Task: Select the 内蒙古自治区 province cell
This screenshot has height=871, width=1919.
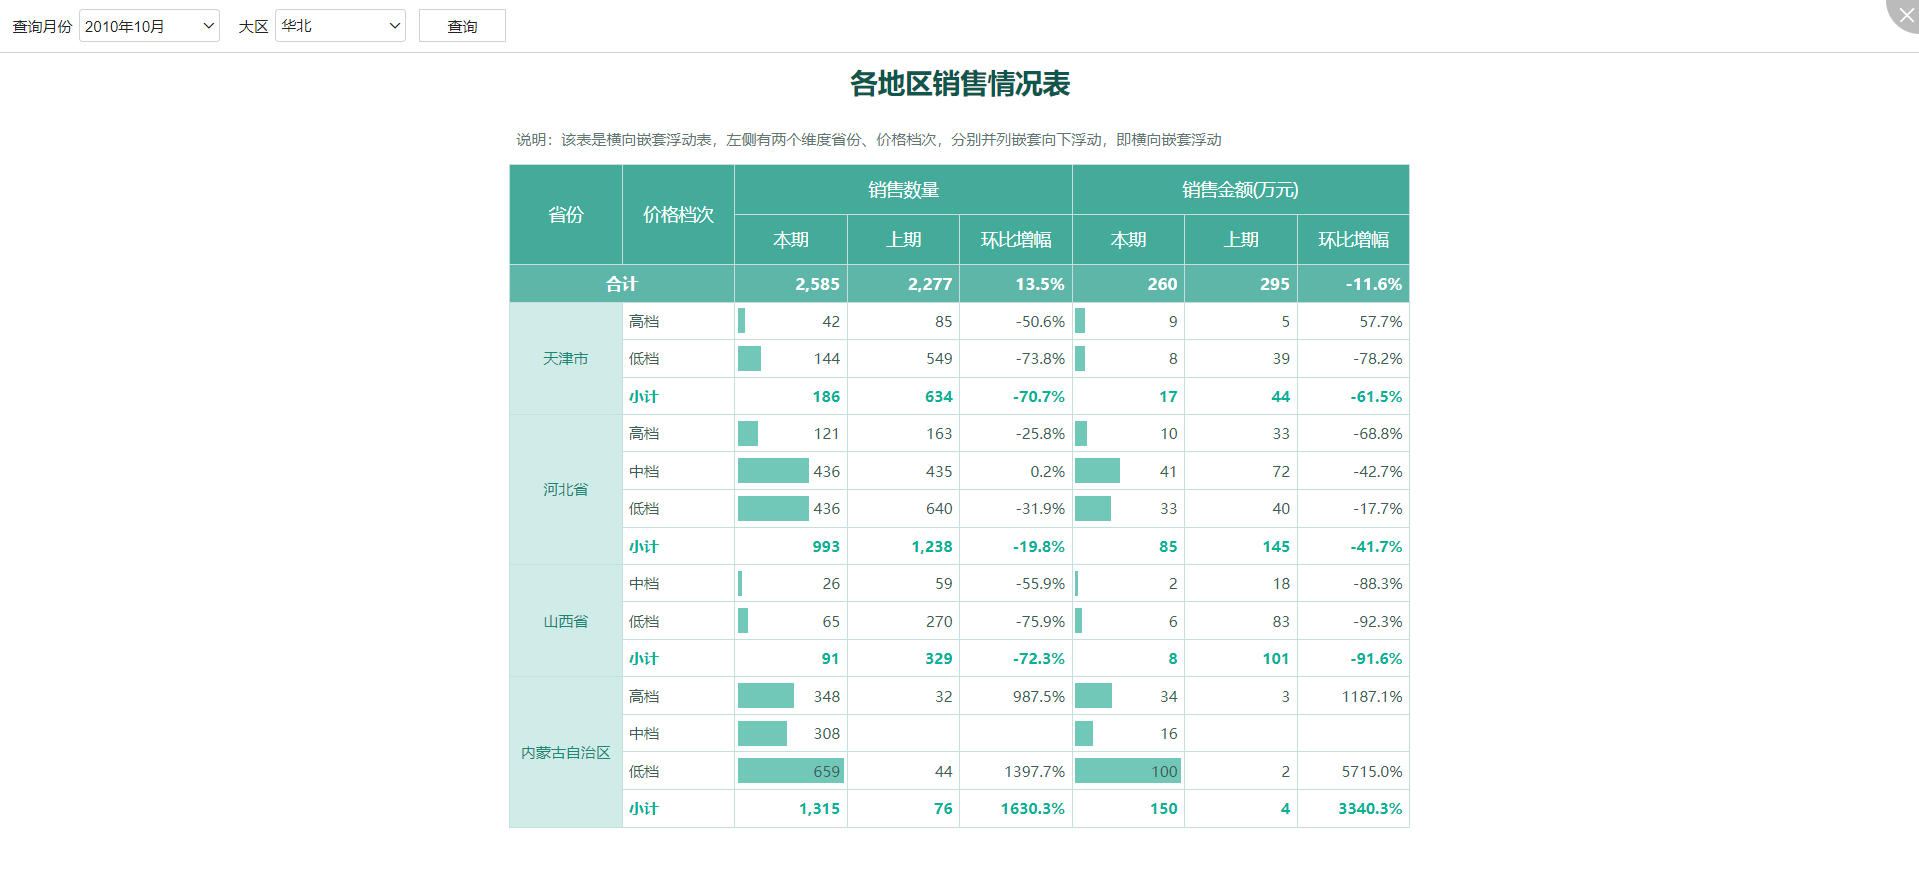Action: (x=566, y=753)
